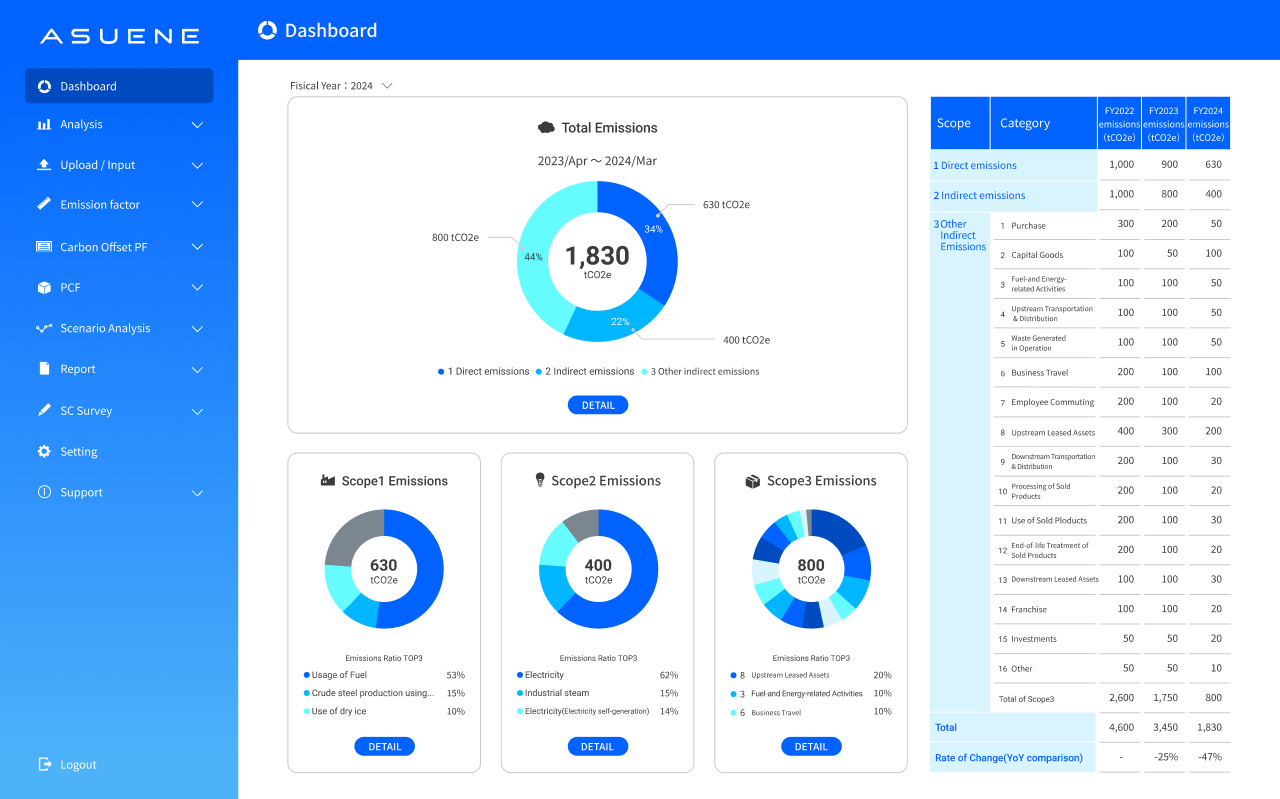Log out using the Logout control
The image size is (1280, 799).
tap(68, 764)
